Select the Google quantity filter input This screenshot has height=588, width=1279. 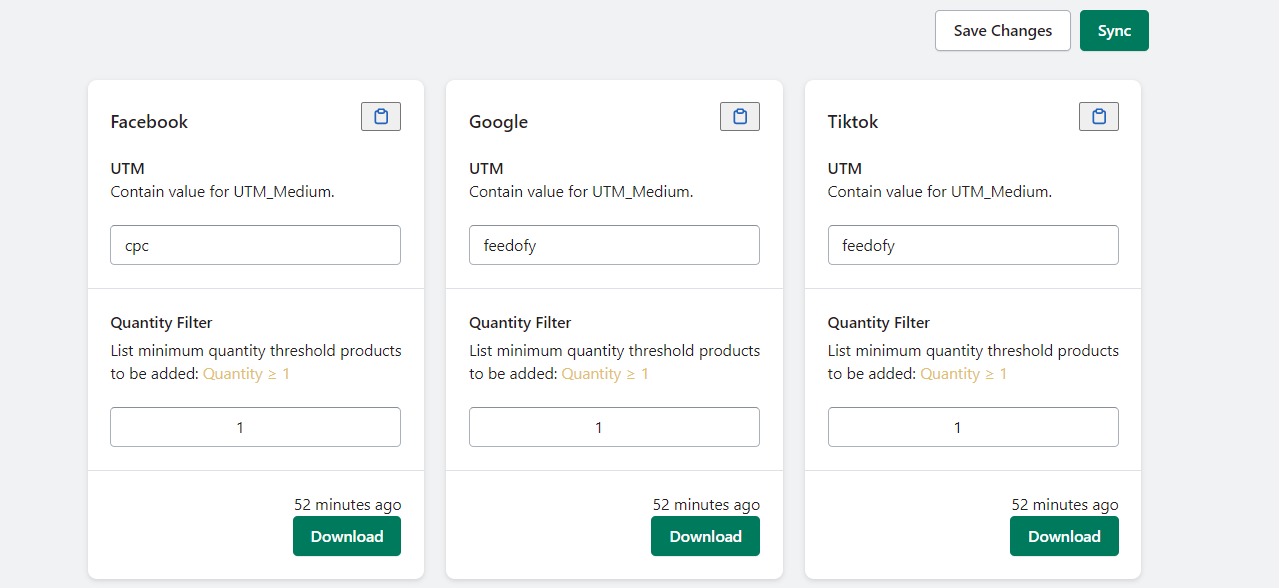point(614,427)
